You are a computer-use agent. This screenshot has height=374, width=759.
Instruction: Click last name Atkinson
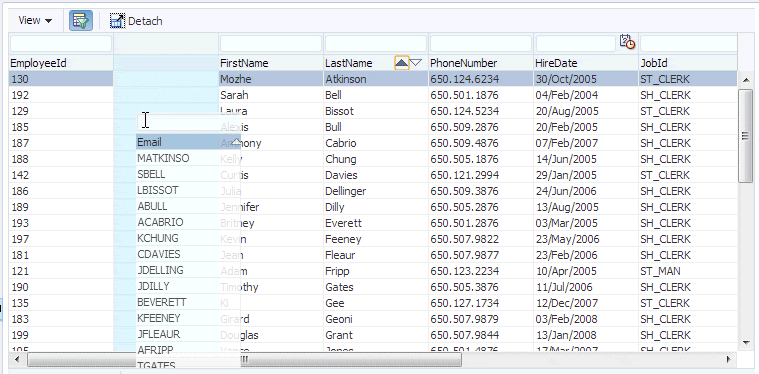click(x=346, y=79)
